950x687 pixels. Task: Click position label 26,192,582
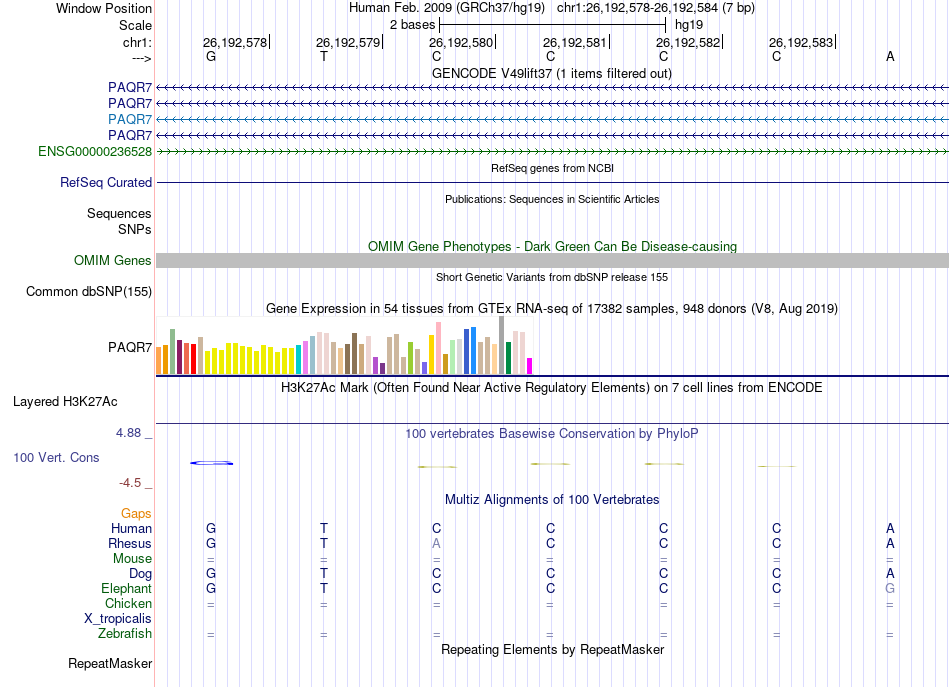[688, 42]
